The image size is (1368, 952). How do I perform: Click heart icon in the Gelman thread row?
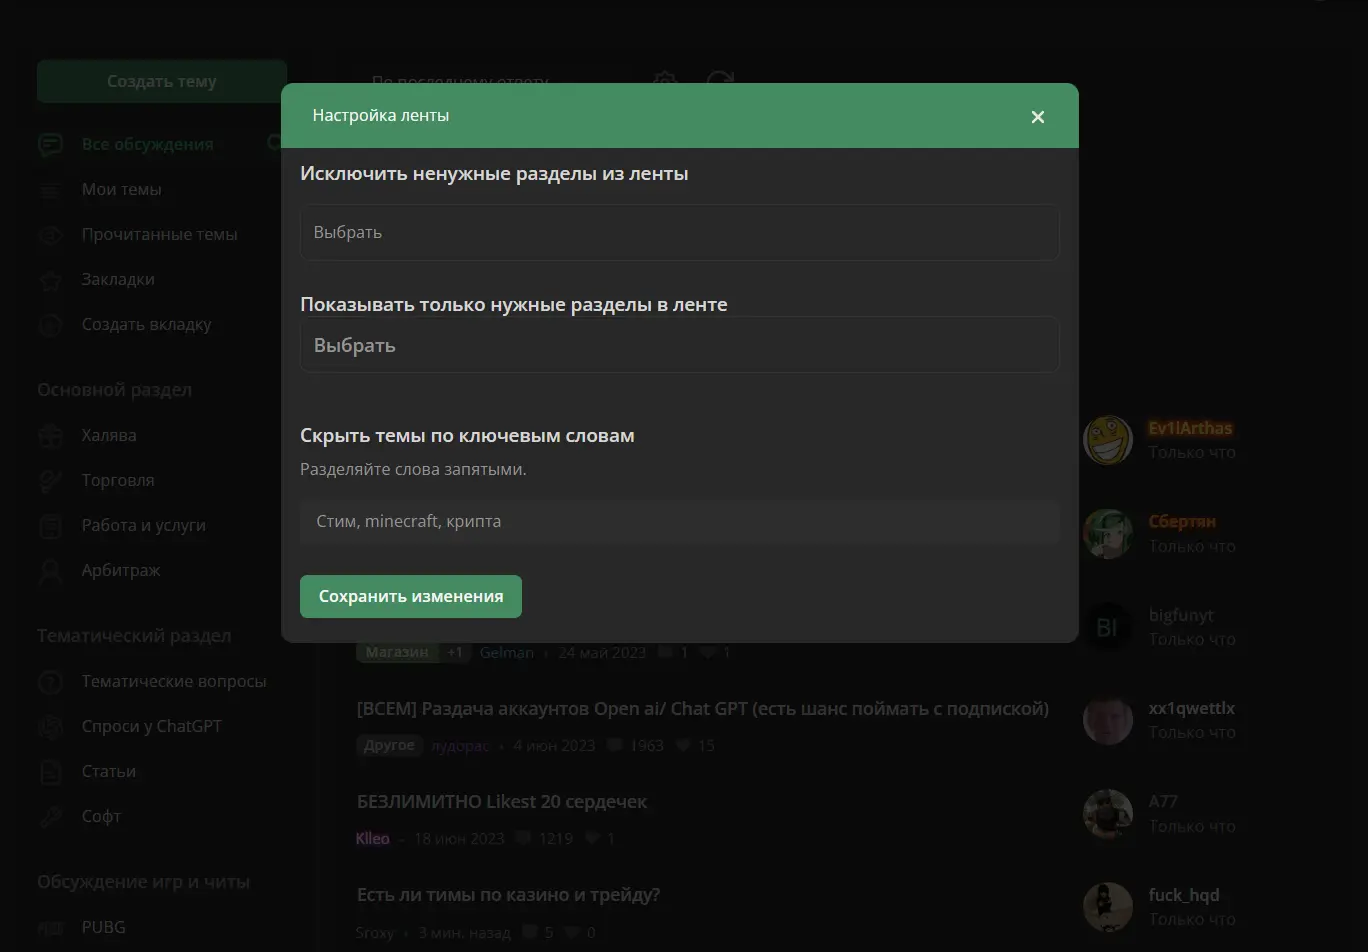[x=708, y=653]
